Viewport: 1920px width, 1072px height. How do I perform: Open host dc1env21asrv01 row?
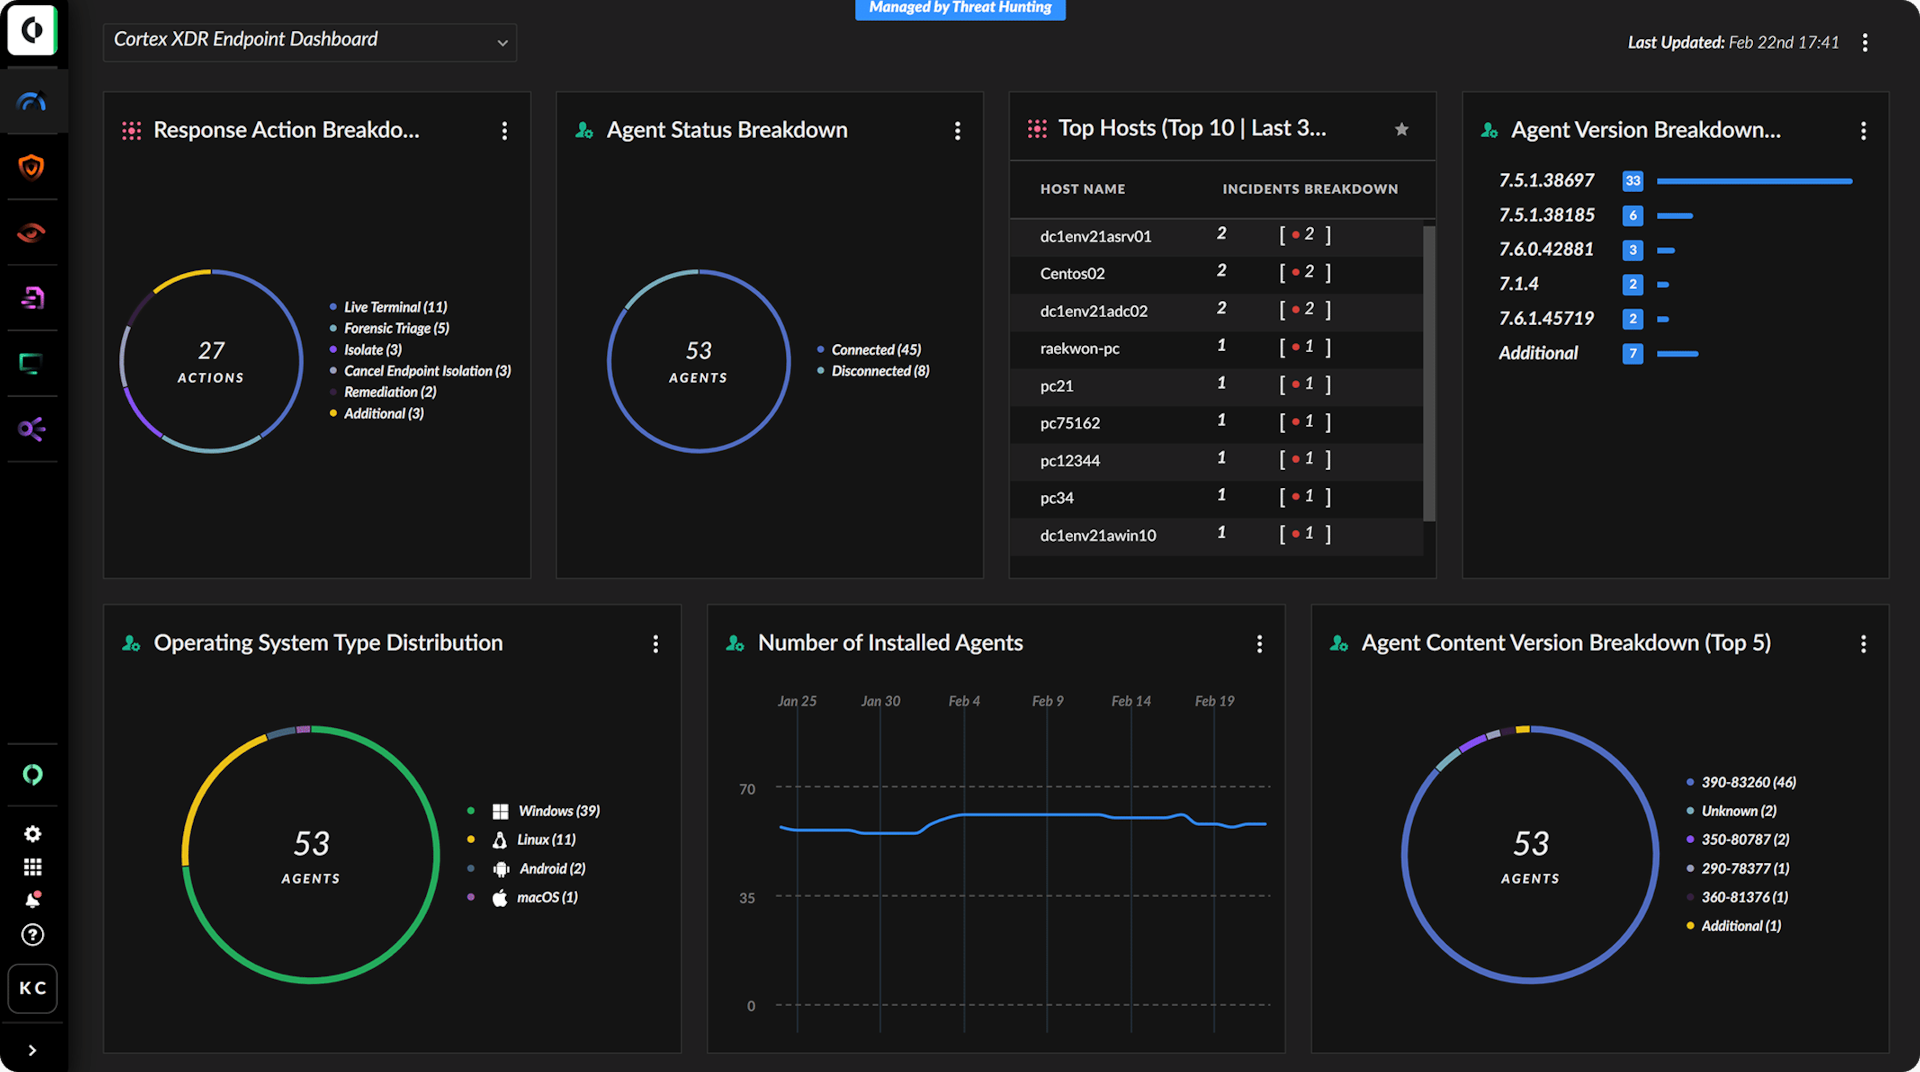pos(1216,236)
